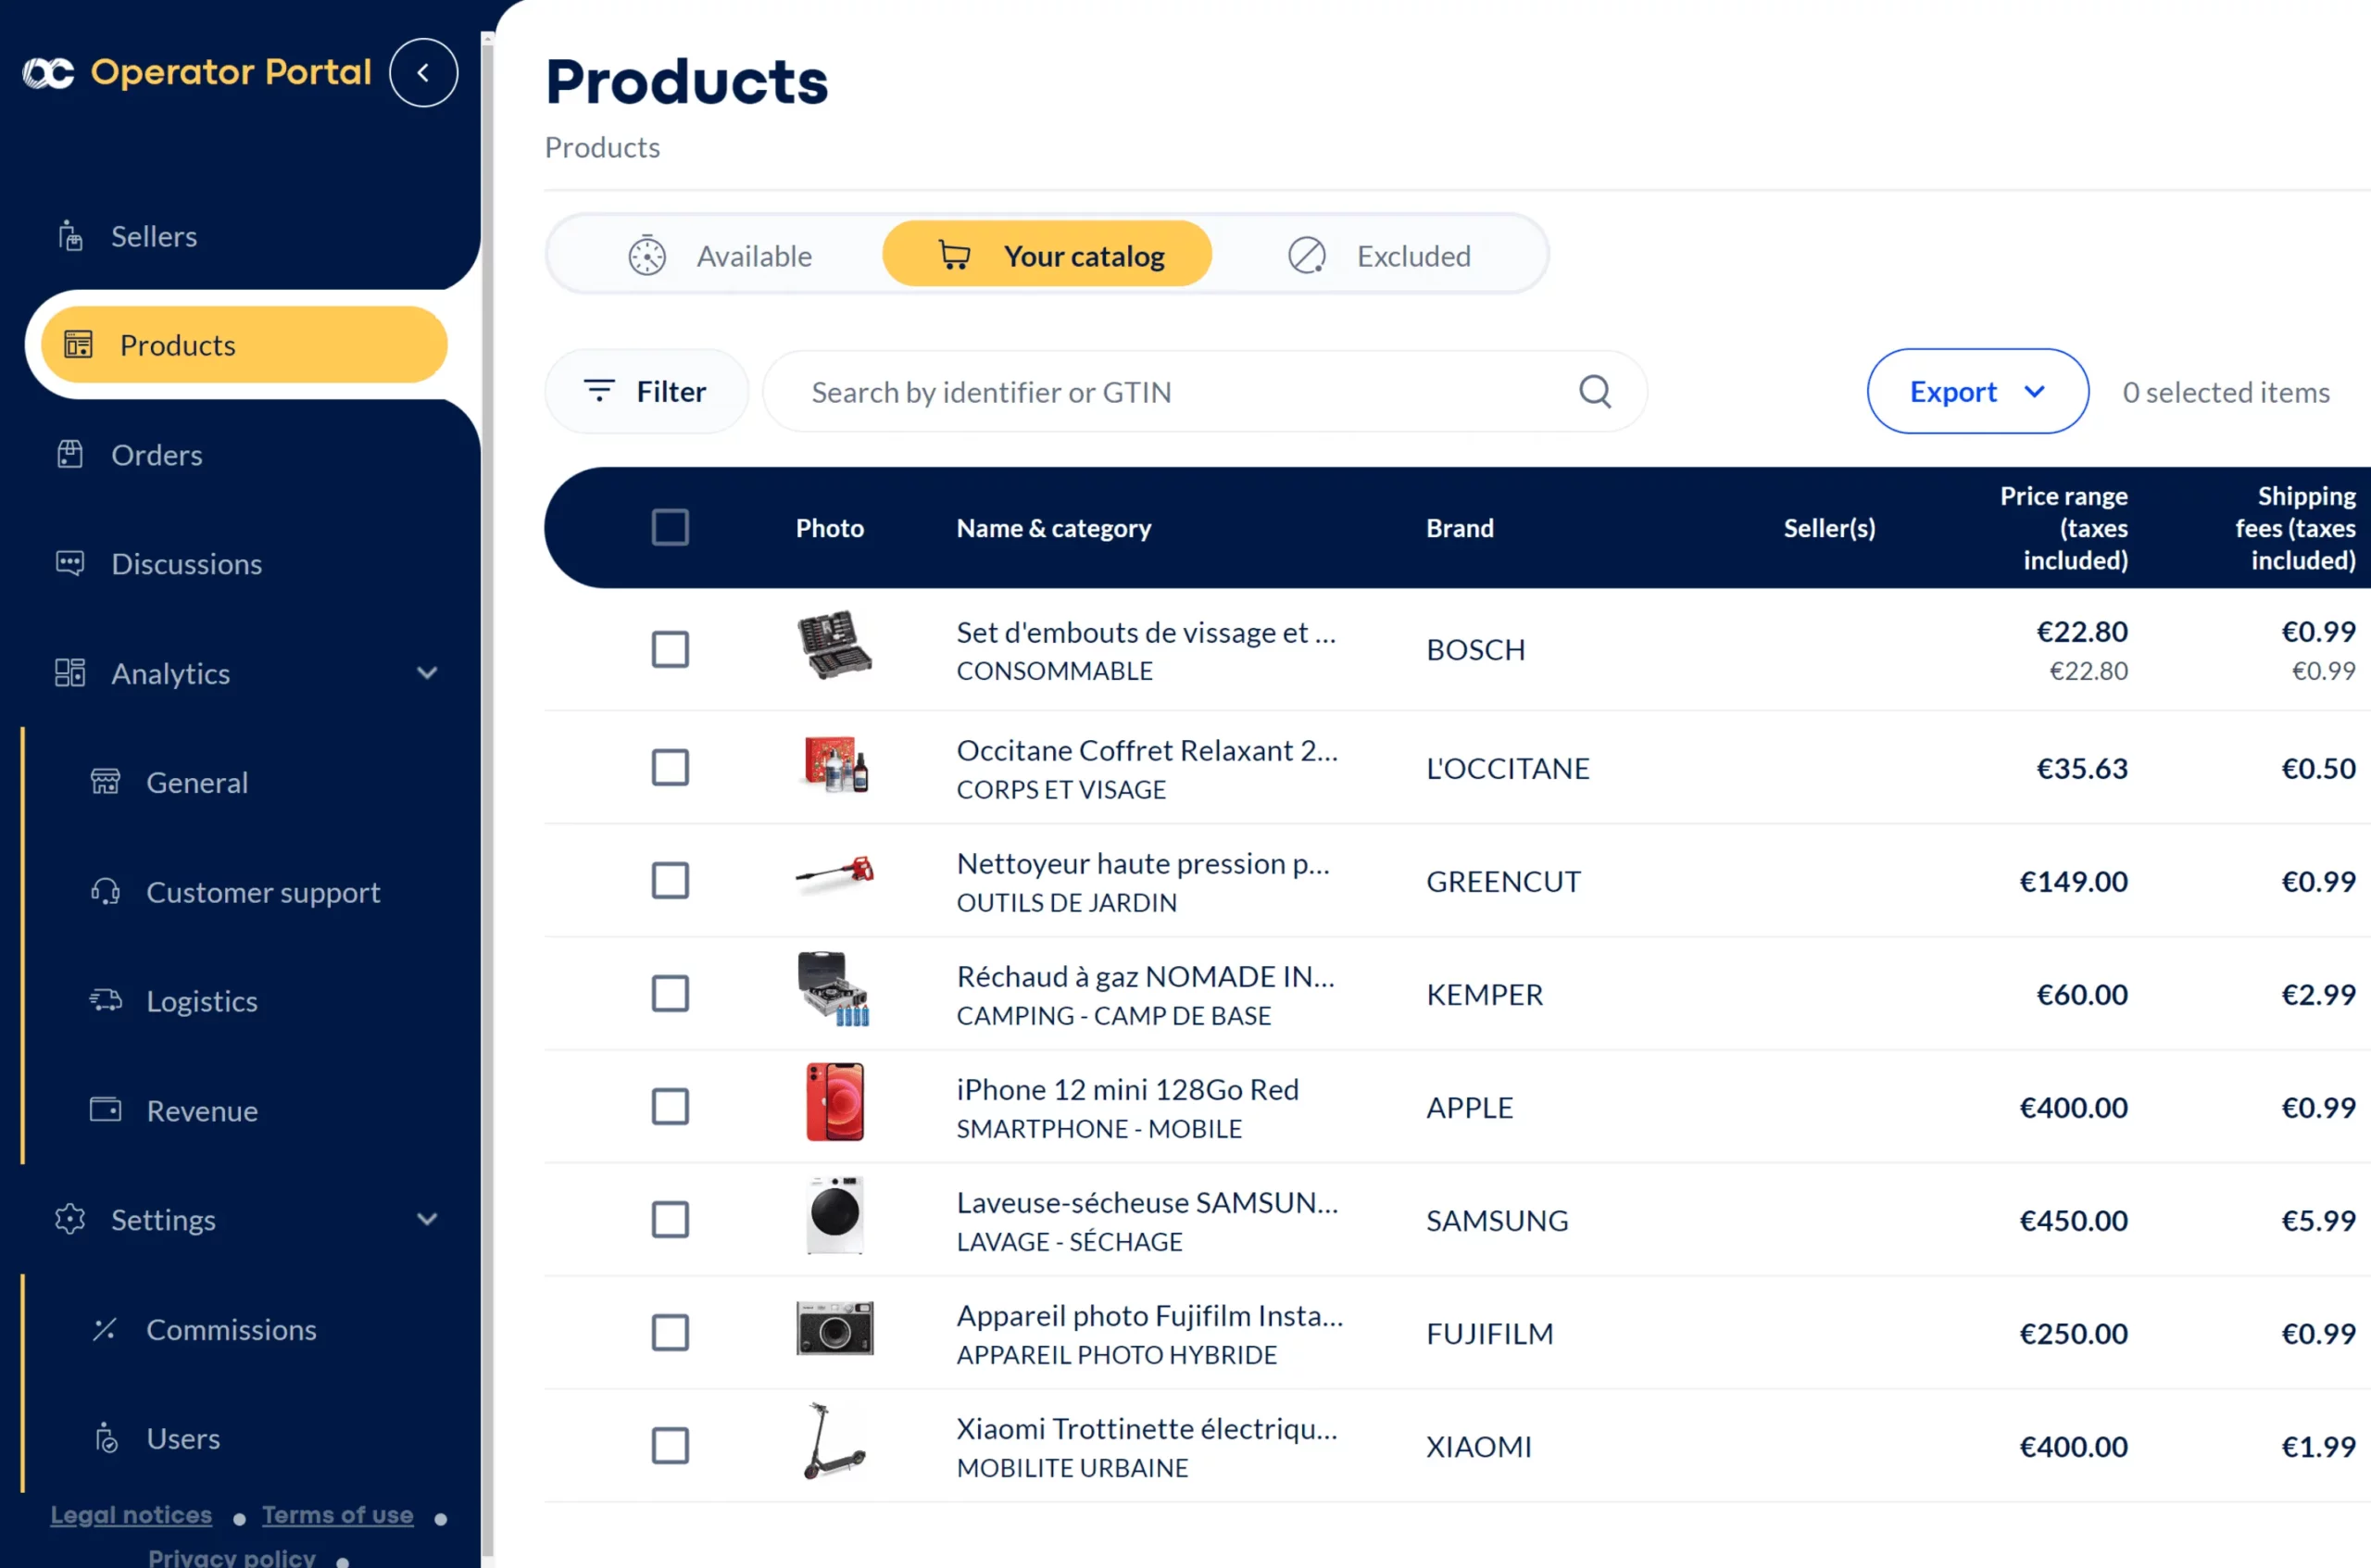Screen dimensions: 2371x1568
Task: Click the Commissions percent icon
Action: 105,1328
